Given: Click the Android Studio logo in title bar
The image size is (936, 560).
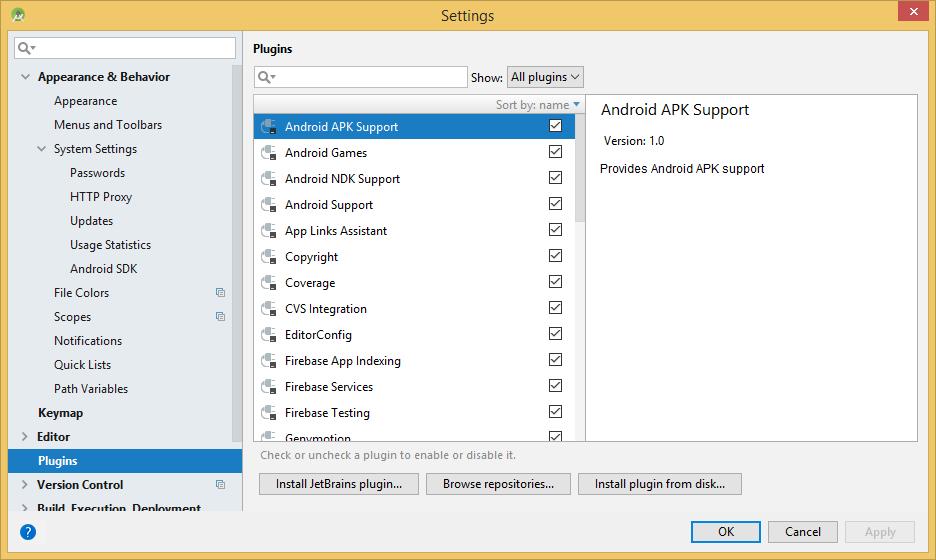Looking at the screenshot, I should (x=18, y=15).
